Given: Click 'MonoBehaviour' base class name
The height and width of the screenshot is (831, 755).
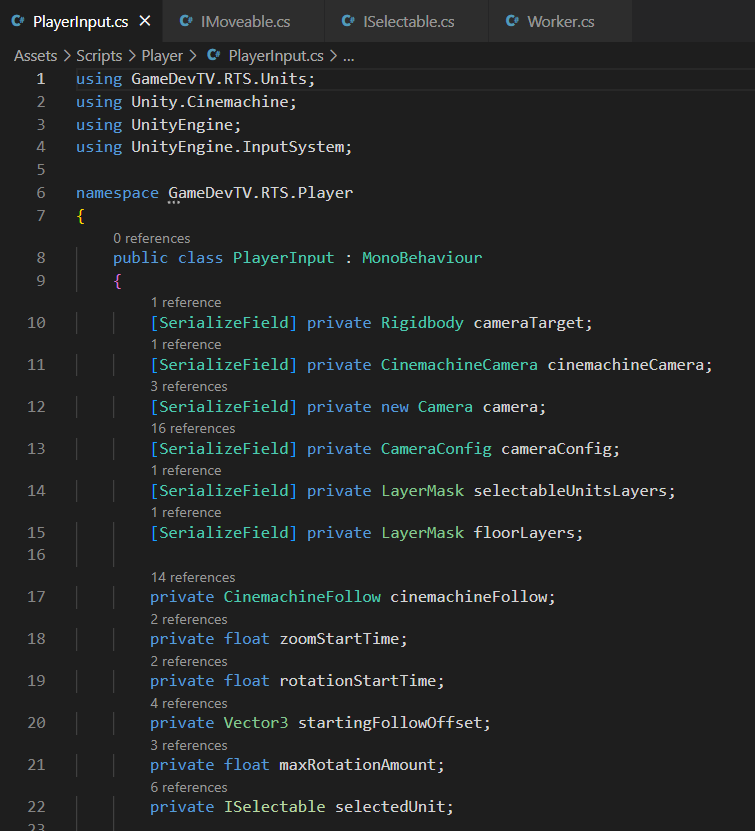Looking at the screenshot, I should click(x=422, y=258).
